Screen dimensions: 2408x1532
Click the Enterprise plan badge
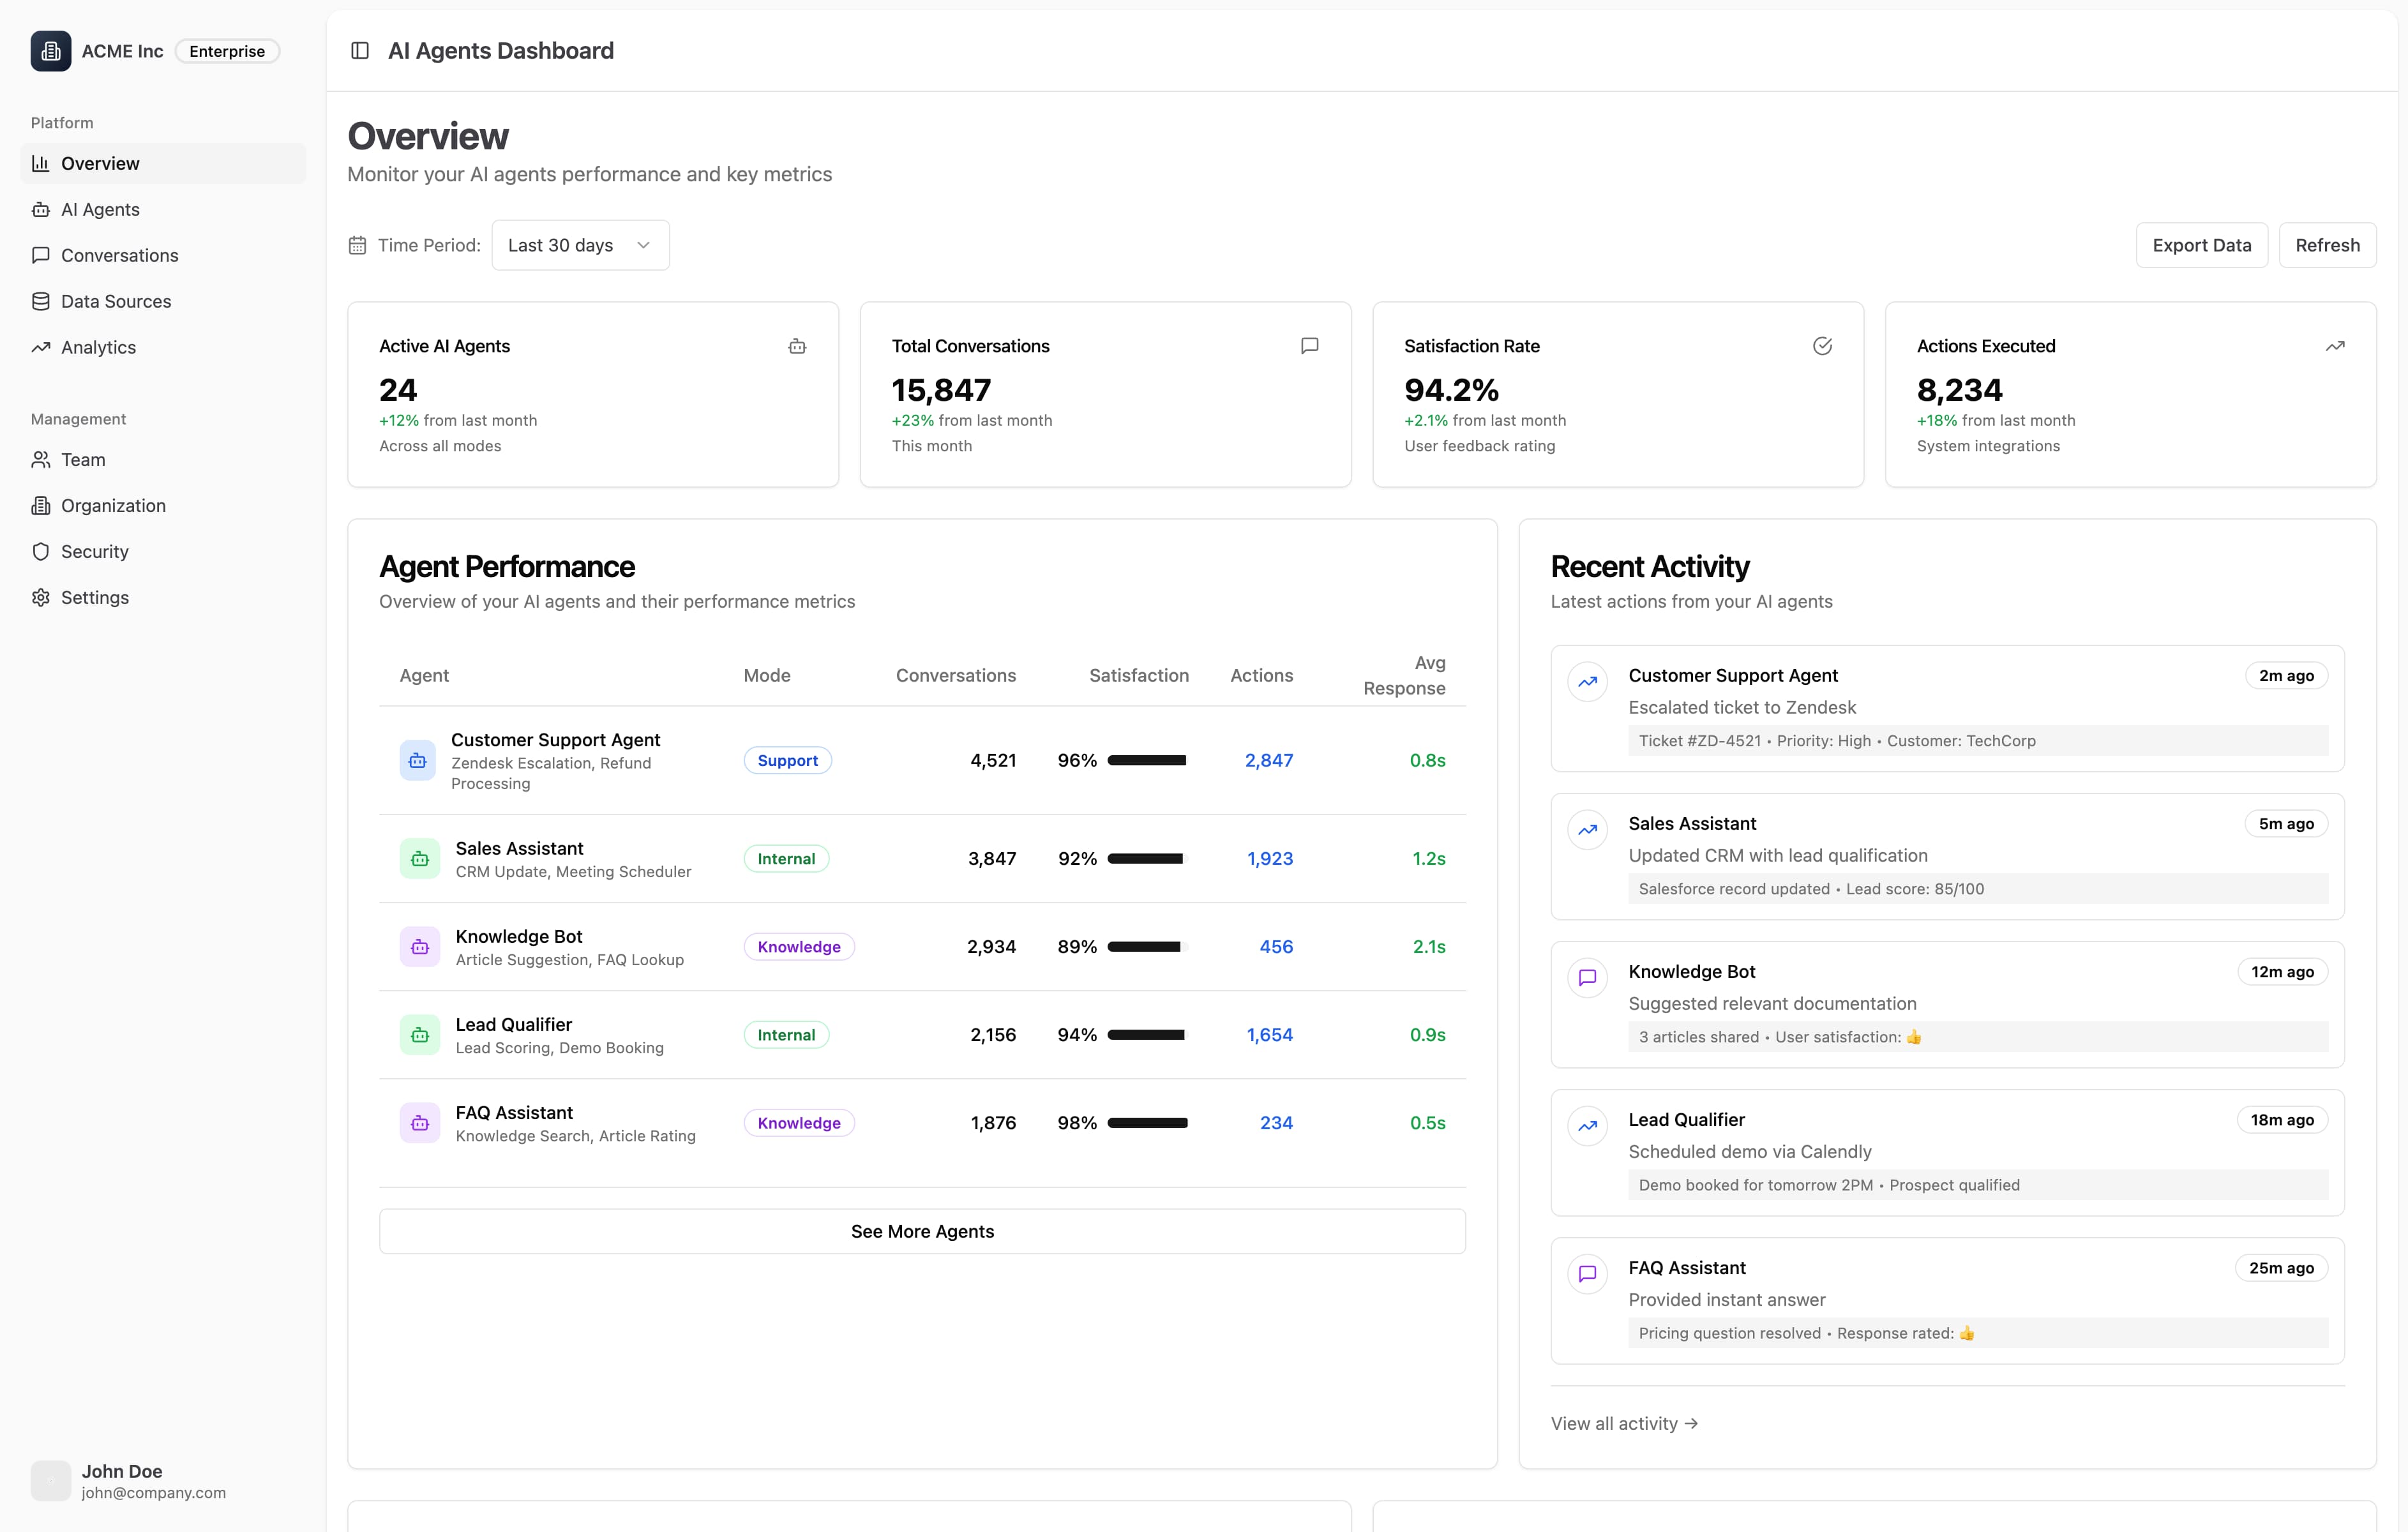(227, 51)
